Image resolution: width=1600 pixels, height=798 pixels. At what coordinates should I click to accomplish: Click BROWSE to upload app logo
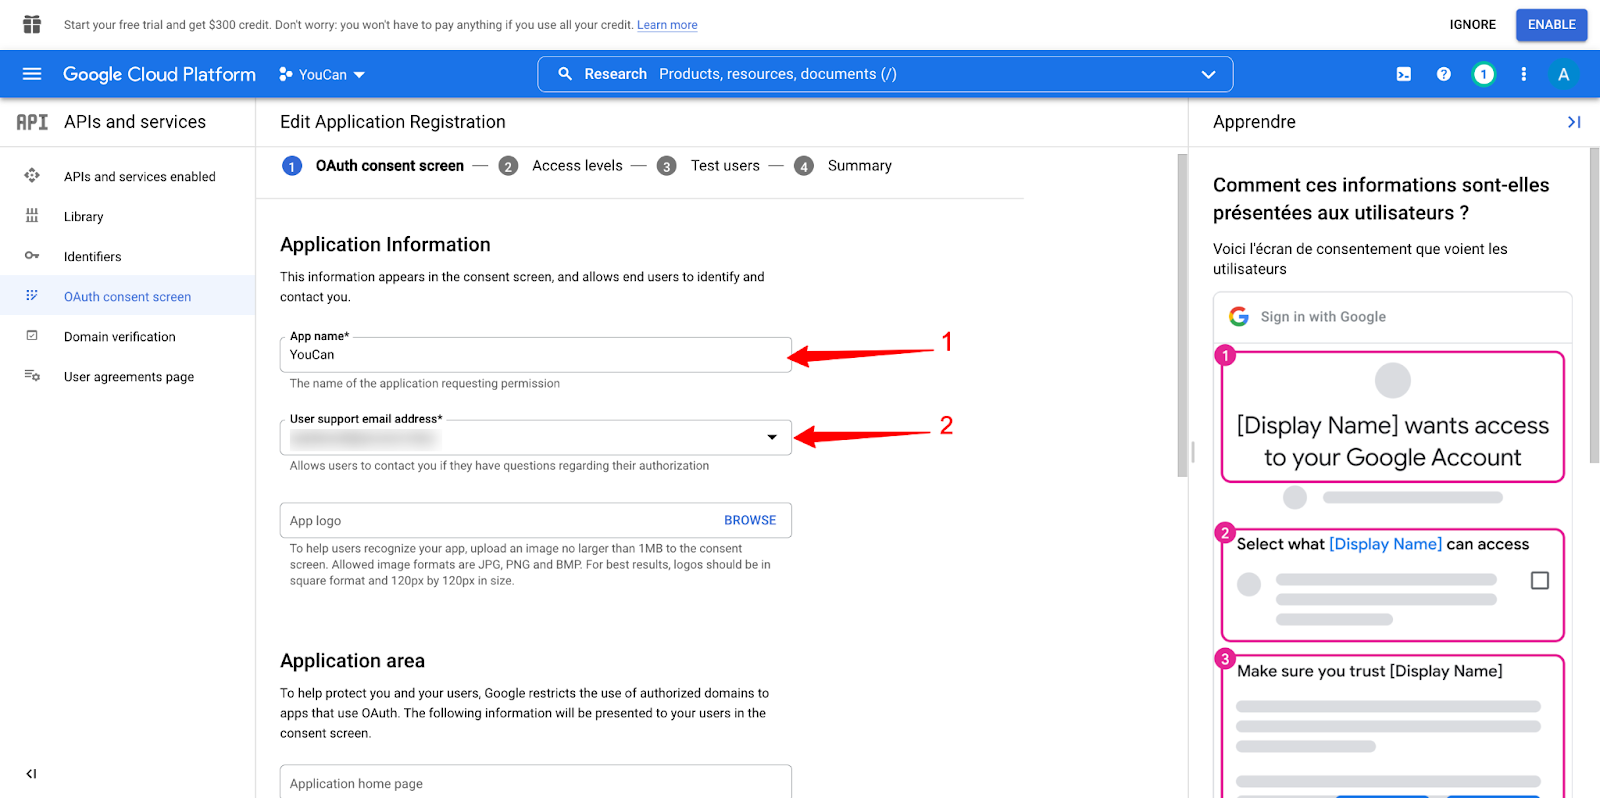(750, 520)
